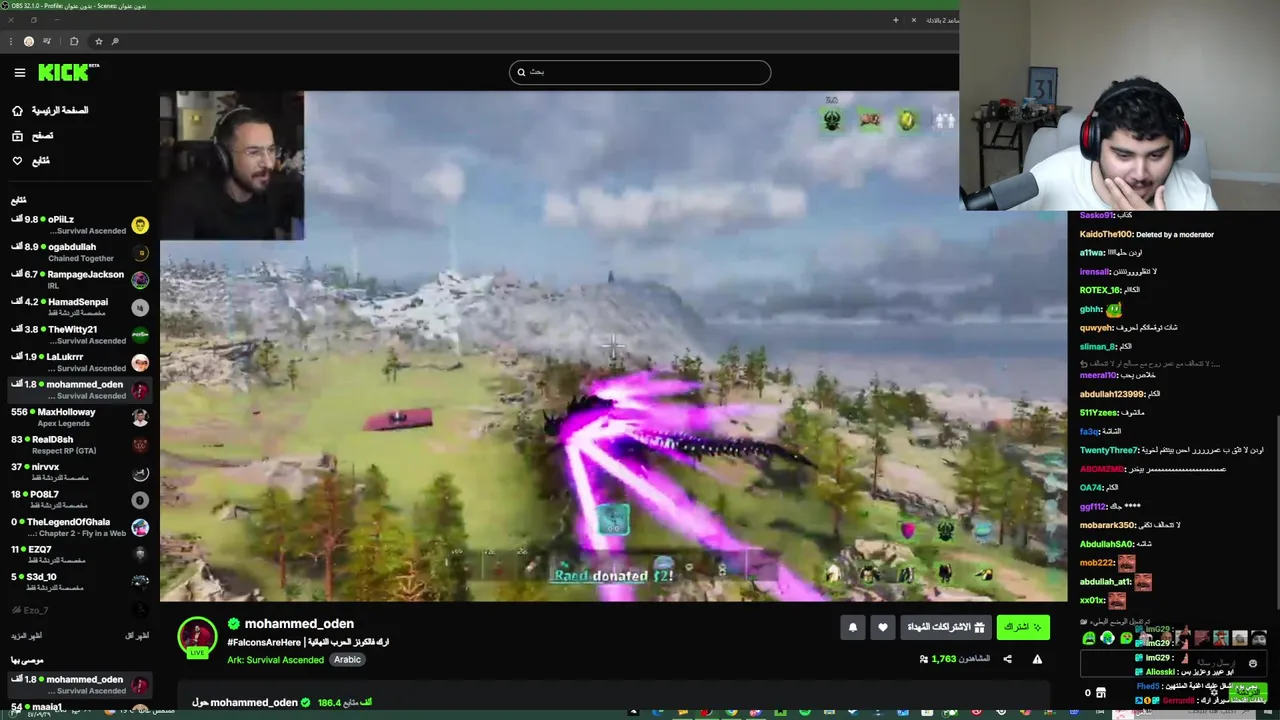Click the browser bookmark star icon
The image size is (1280, 720).
98,41
